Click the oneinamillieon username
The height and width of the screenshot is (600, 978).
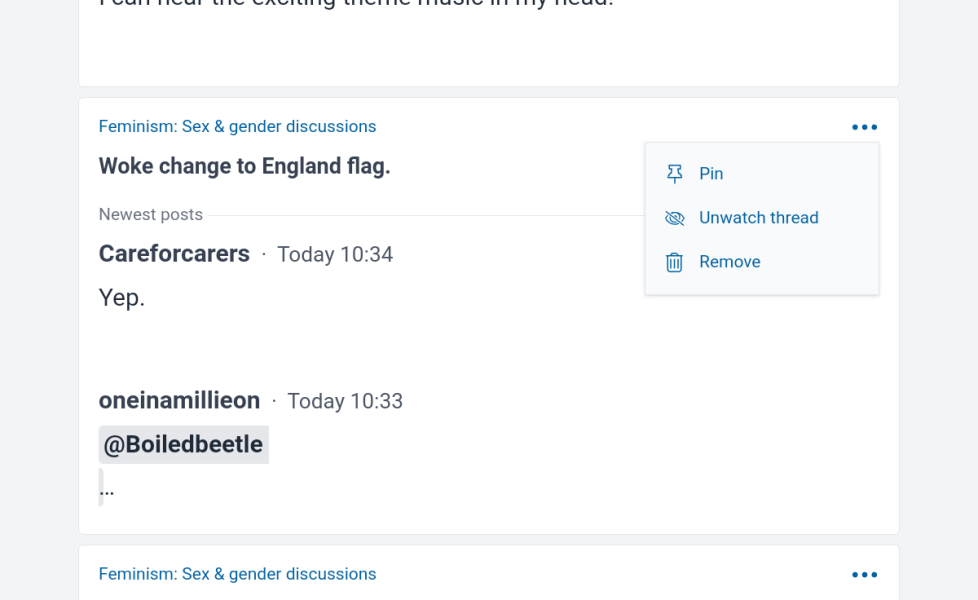click(x=180, y=400)
